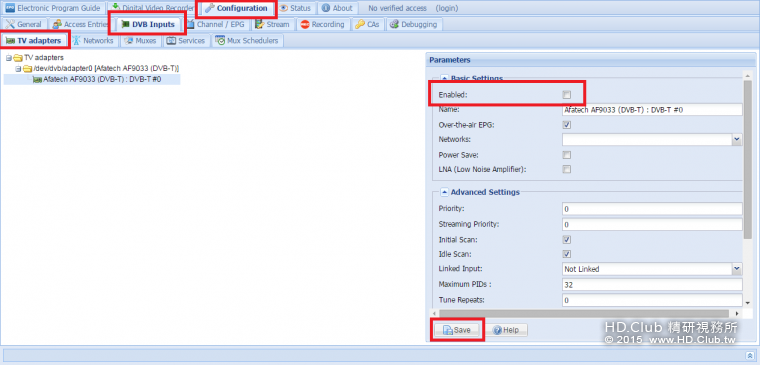
Task: Click the key icon on CAs tab
Action: click(x=359, y=24)
